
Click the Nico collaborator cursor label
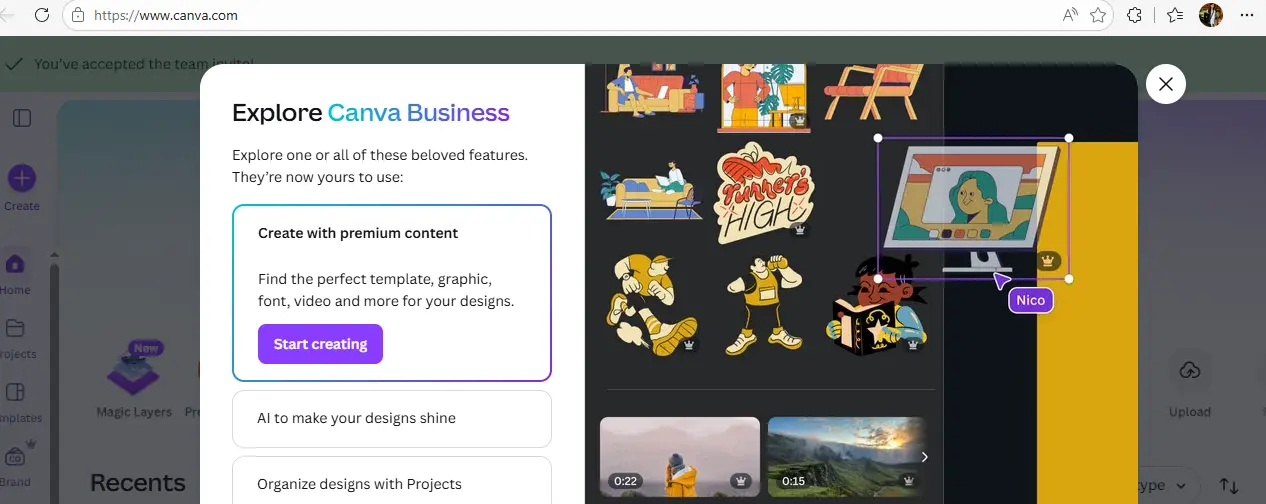1030,300
